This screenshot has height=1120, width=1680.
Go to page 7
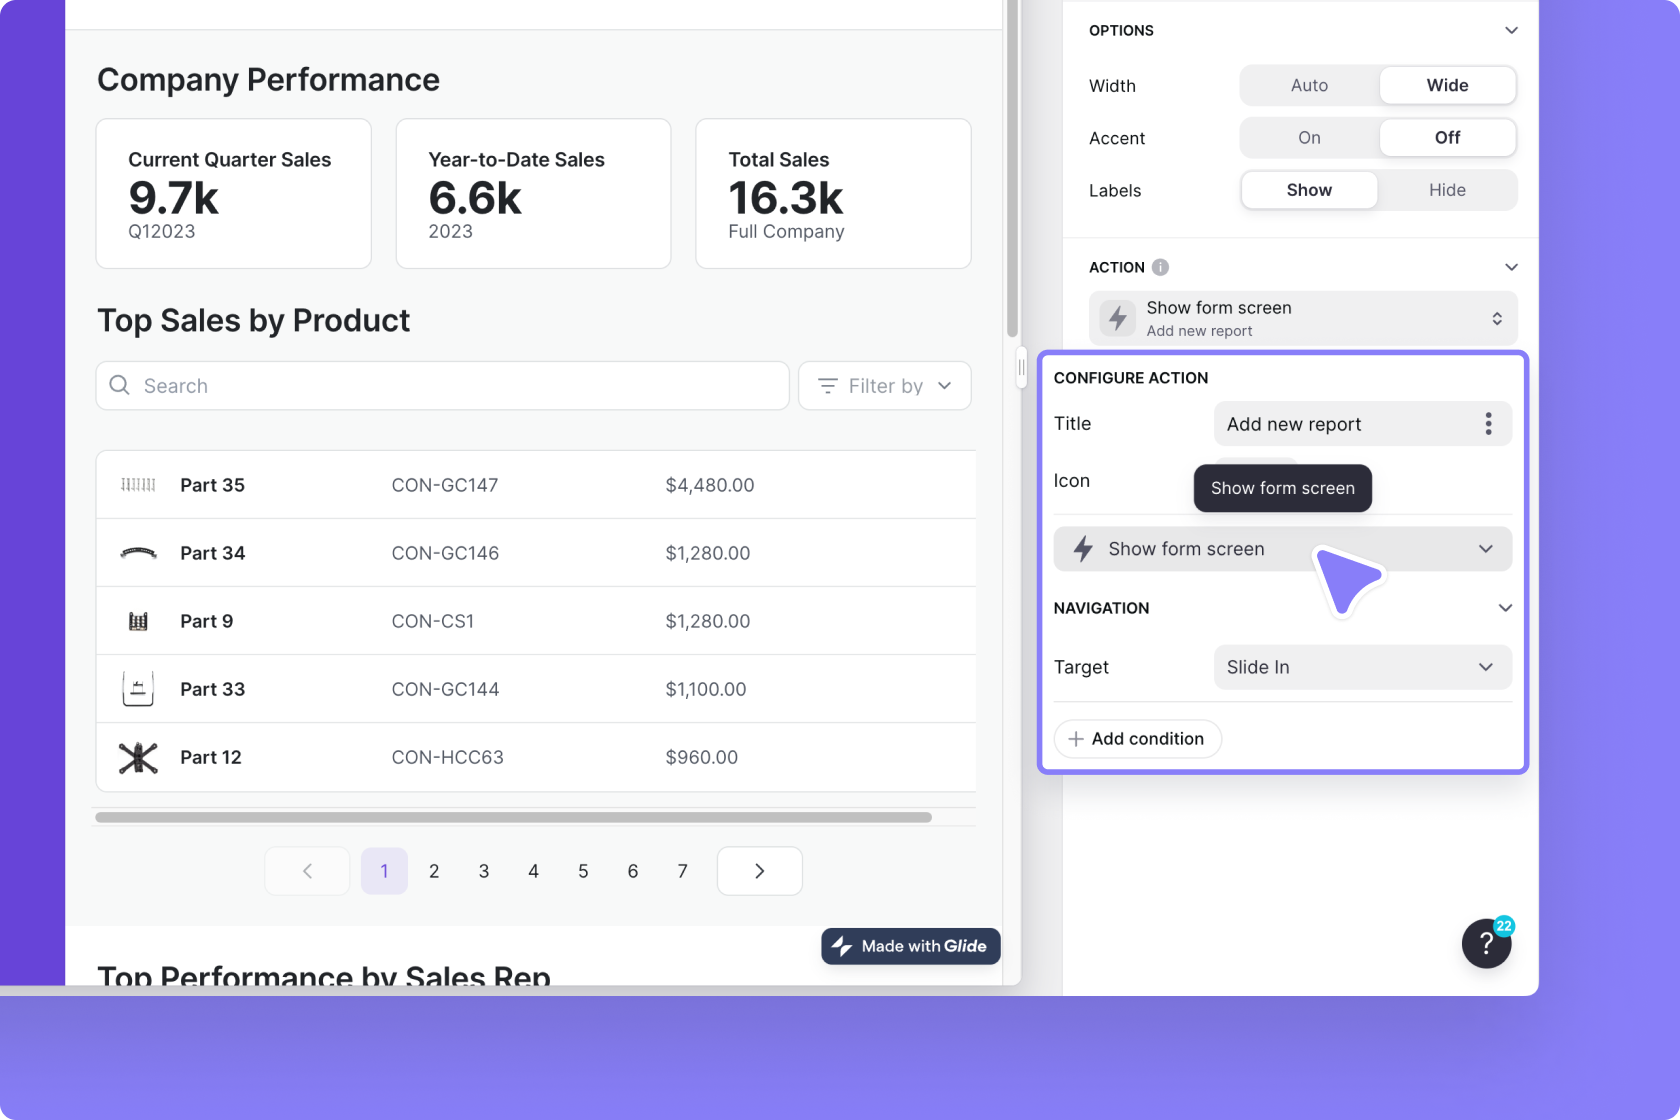click(x=682, y=871)
